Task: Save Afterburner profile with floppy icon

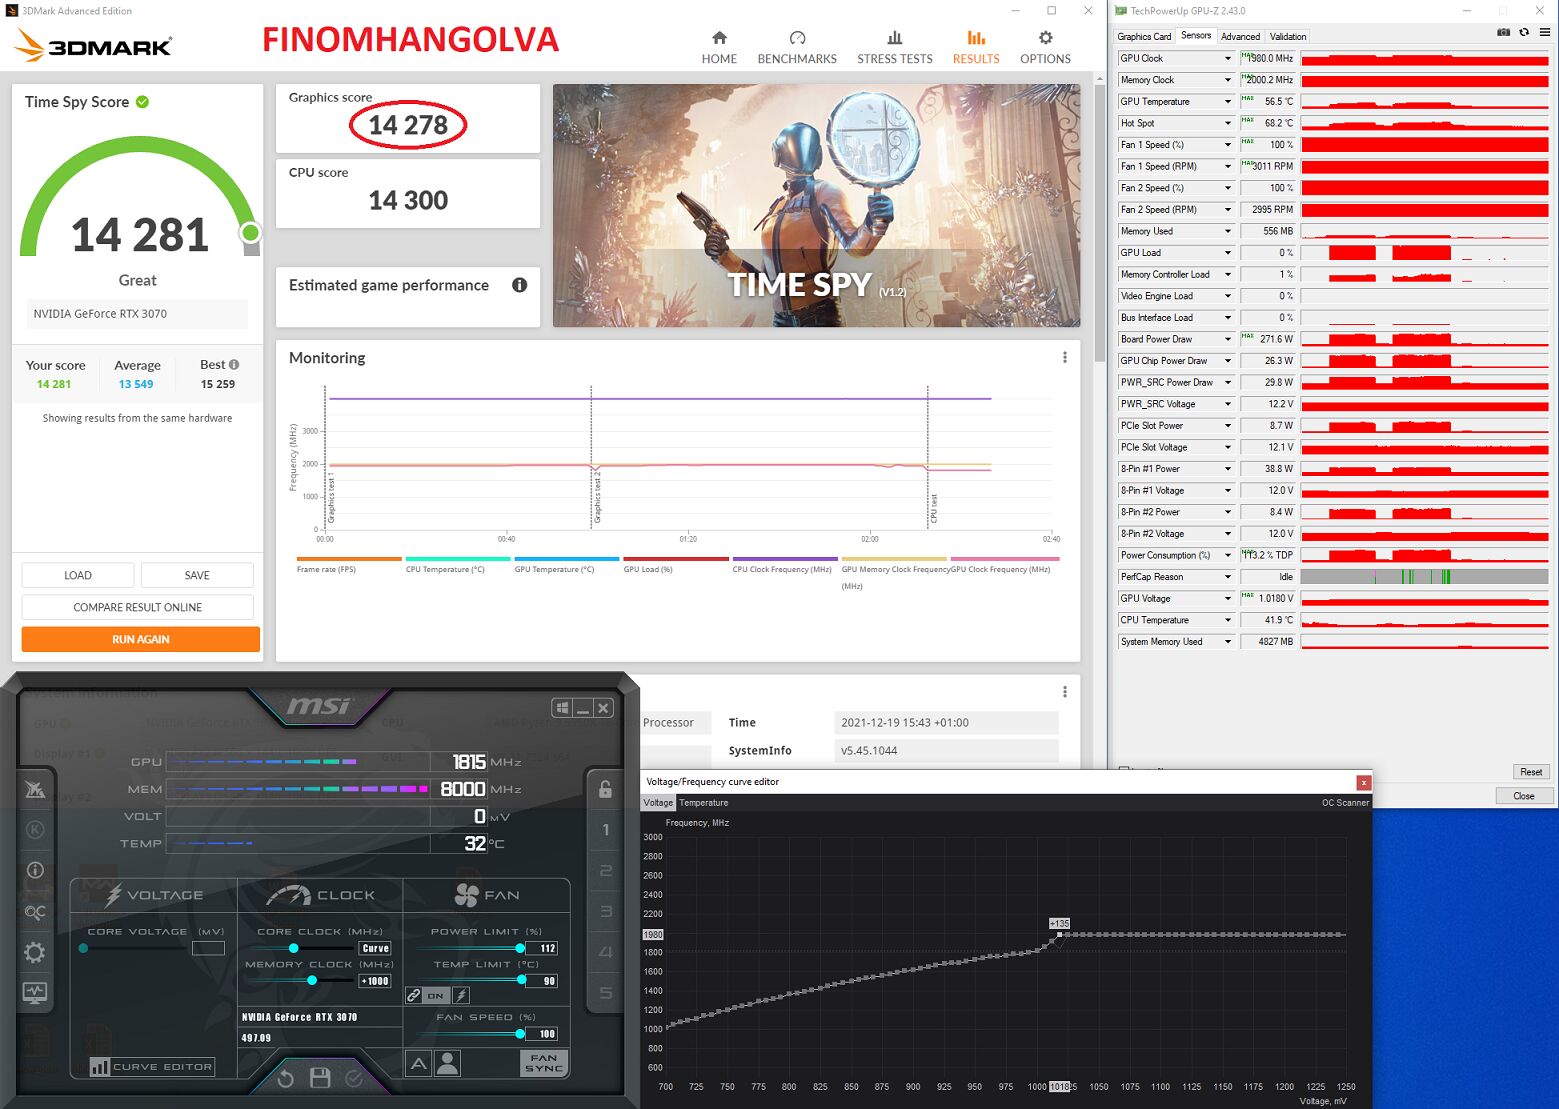Action: pyautogui.click(x=320, y=1078)
